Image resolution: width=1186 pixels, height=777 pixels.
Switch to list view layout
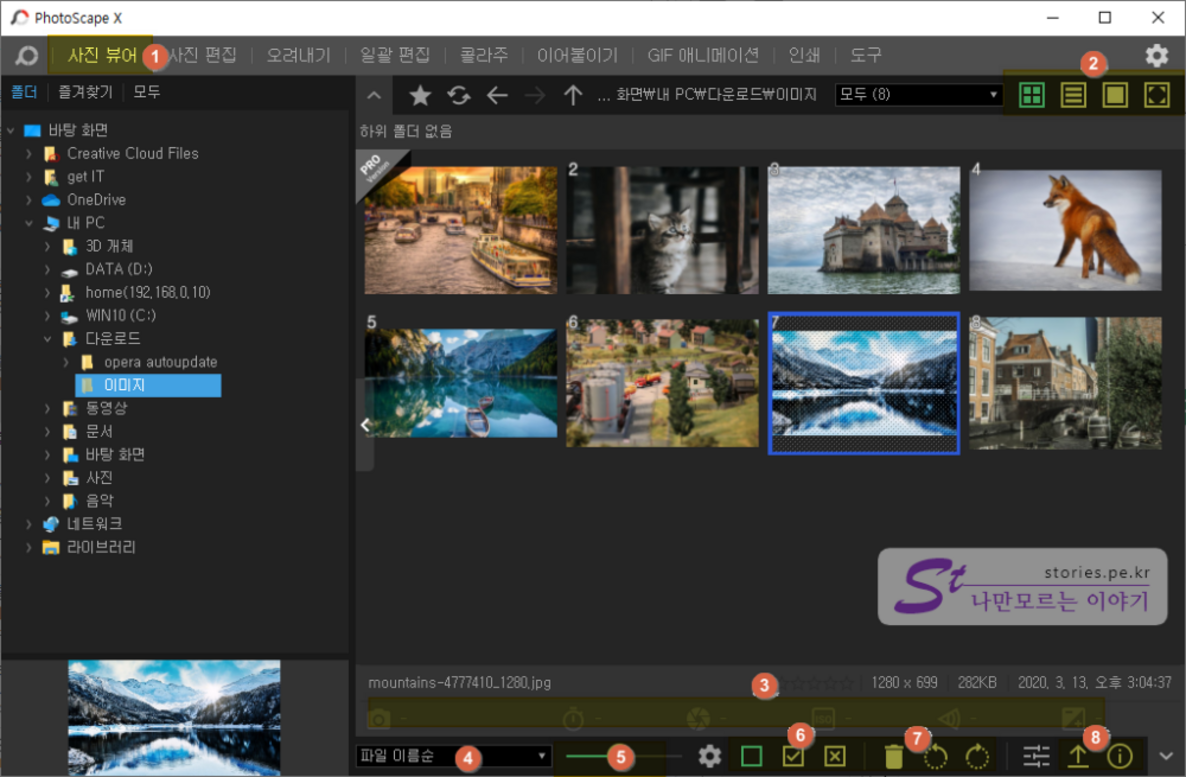[1073, 95]
